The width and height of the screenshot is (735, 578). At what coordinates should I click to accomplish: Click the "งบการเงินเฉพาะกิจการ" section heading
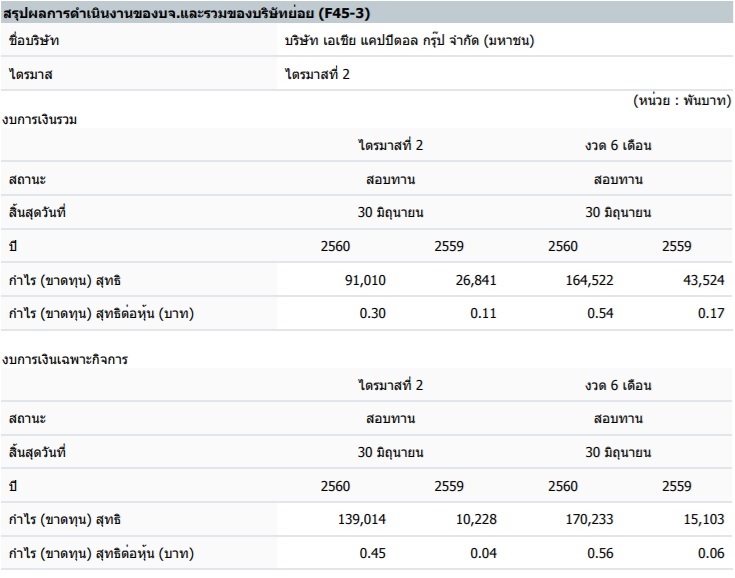[65, 360]
